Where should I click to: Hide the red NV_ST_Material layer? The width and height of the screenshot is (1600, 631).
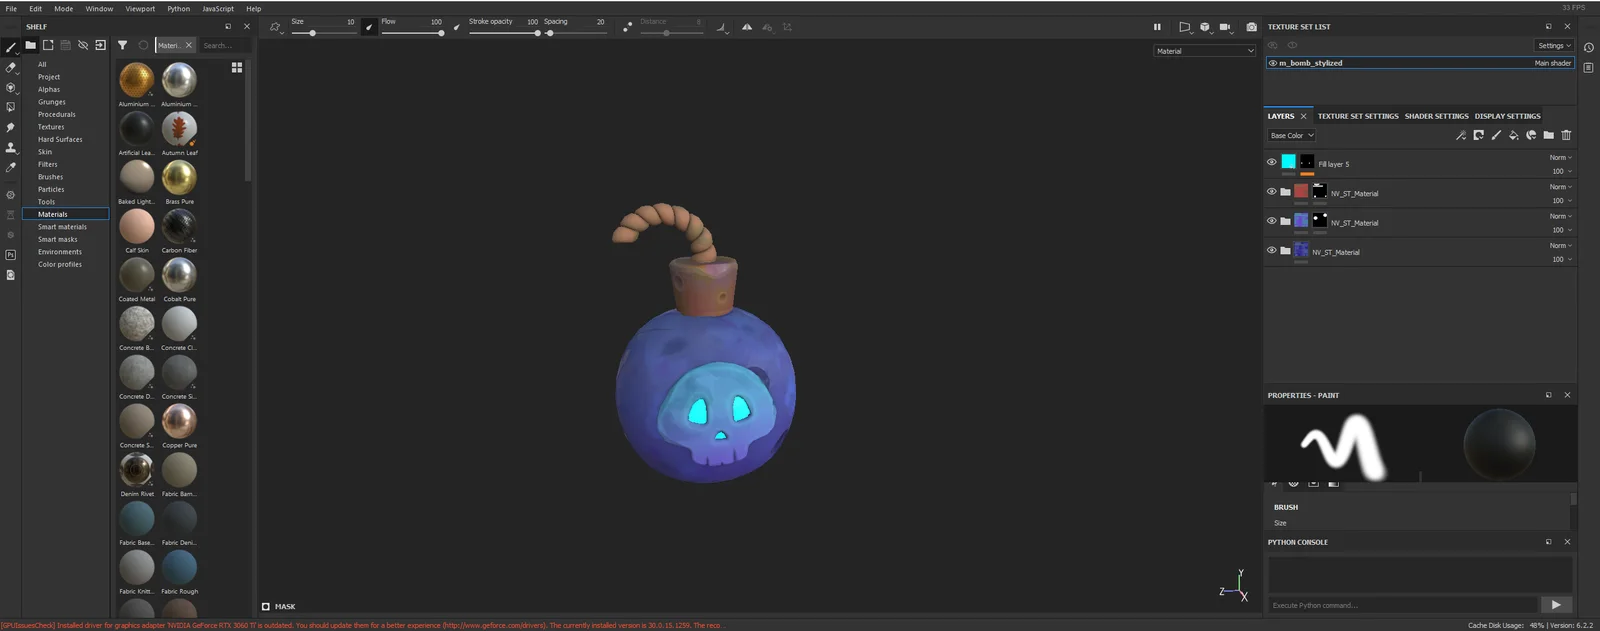(1272, 191)
